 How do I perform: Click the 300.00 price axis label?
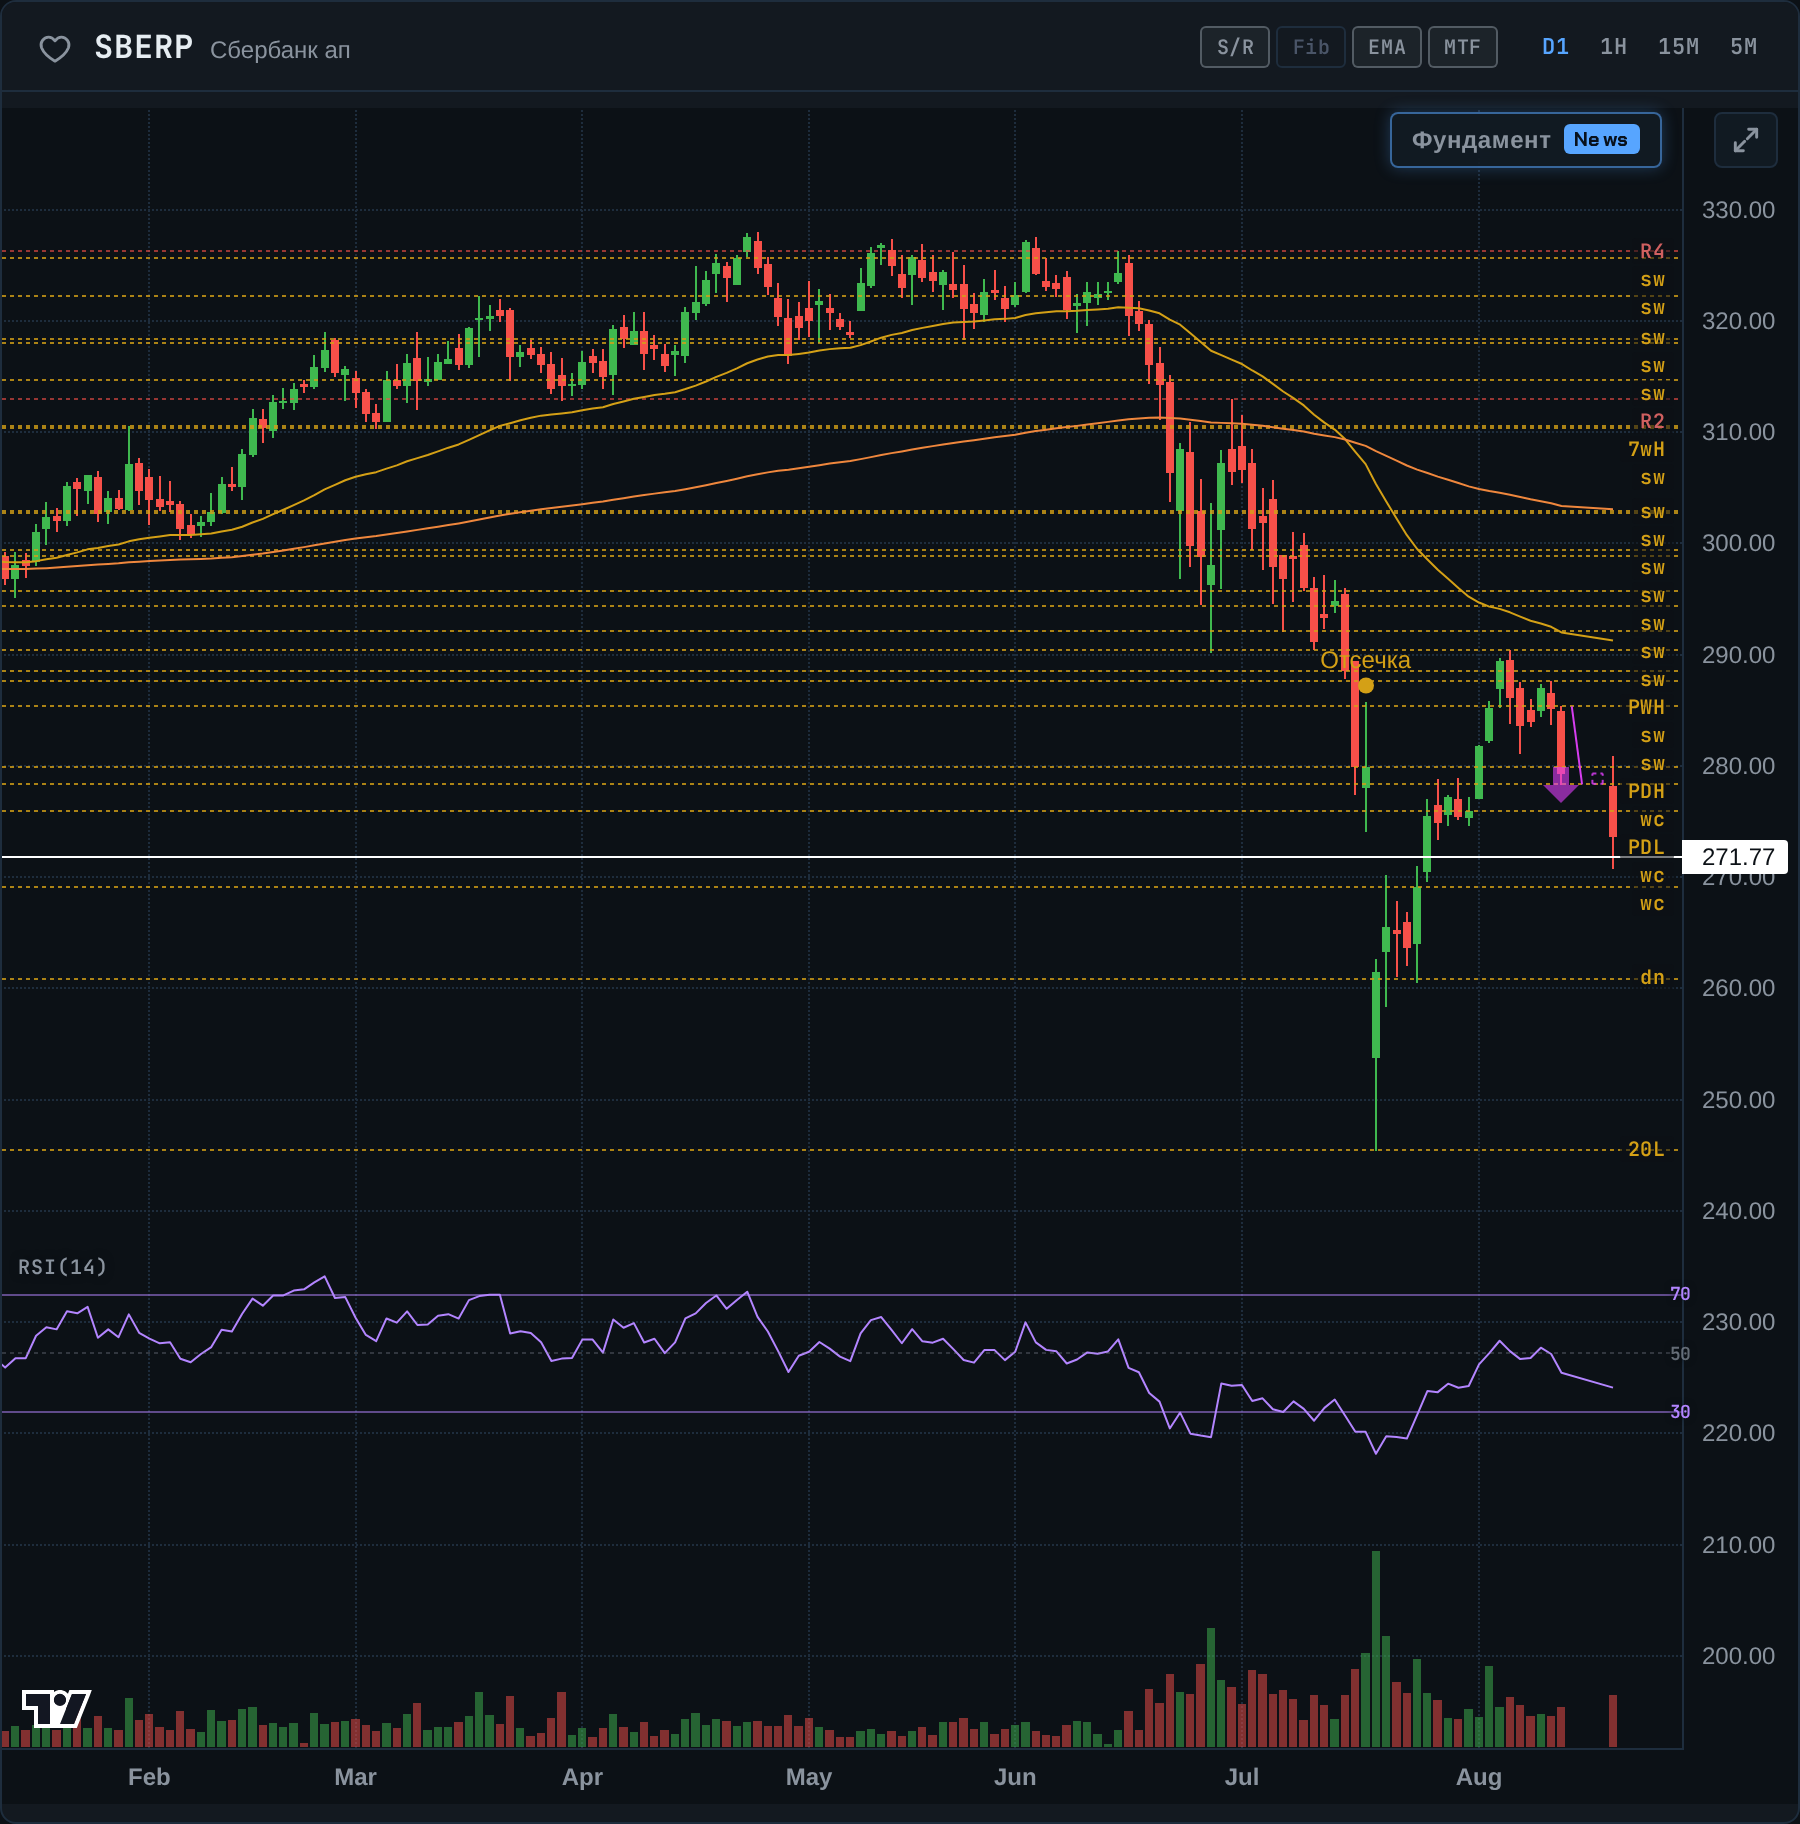click(1738, 543)
